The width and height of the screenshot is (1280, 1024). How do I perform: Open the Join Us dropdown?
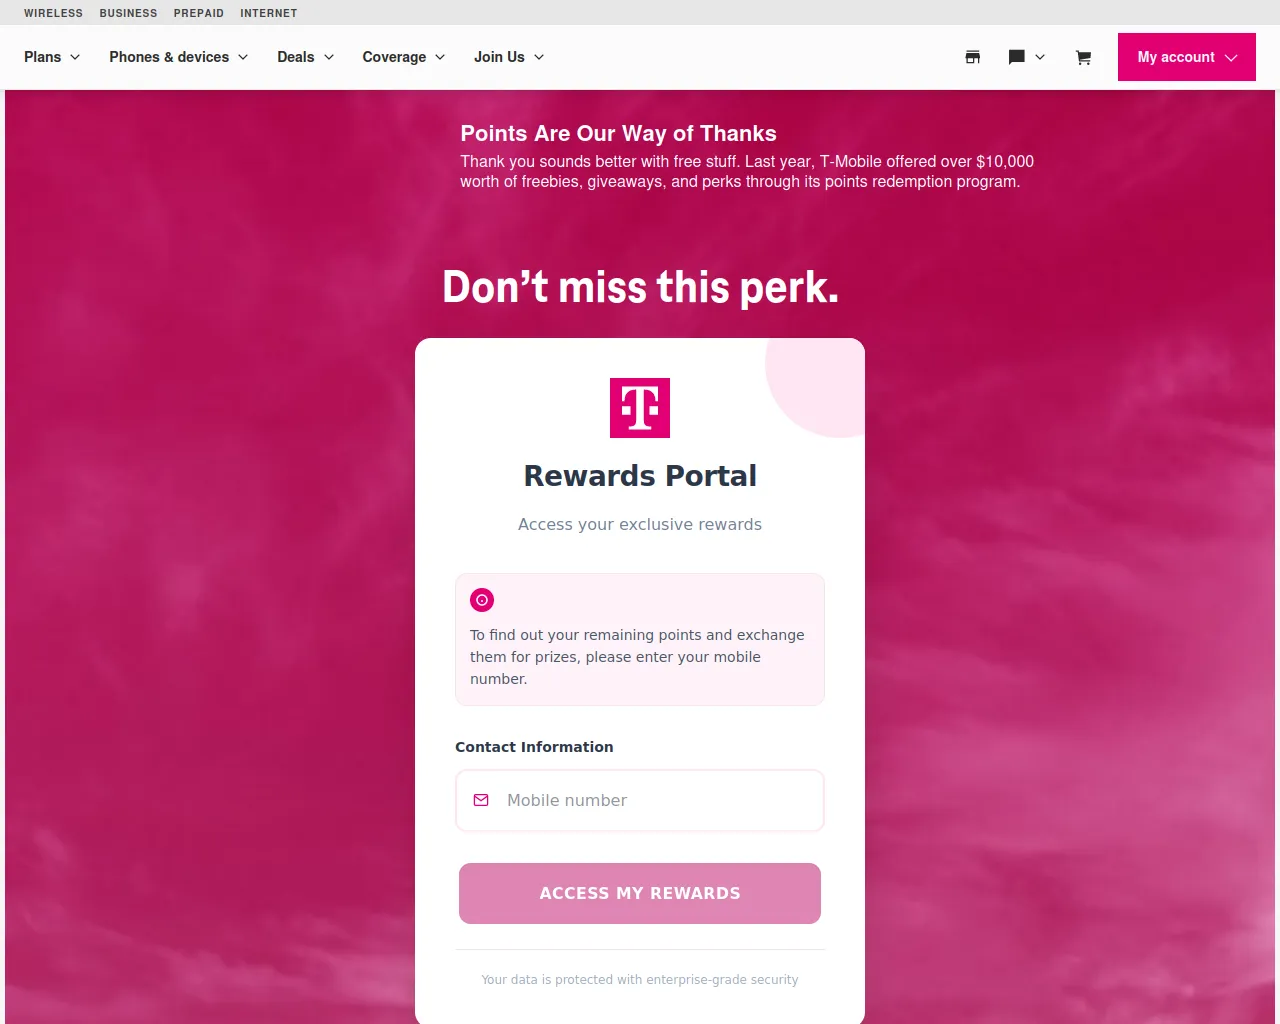[508, 57]
